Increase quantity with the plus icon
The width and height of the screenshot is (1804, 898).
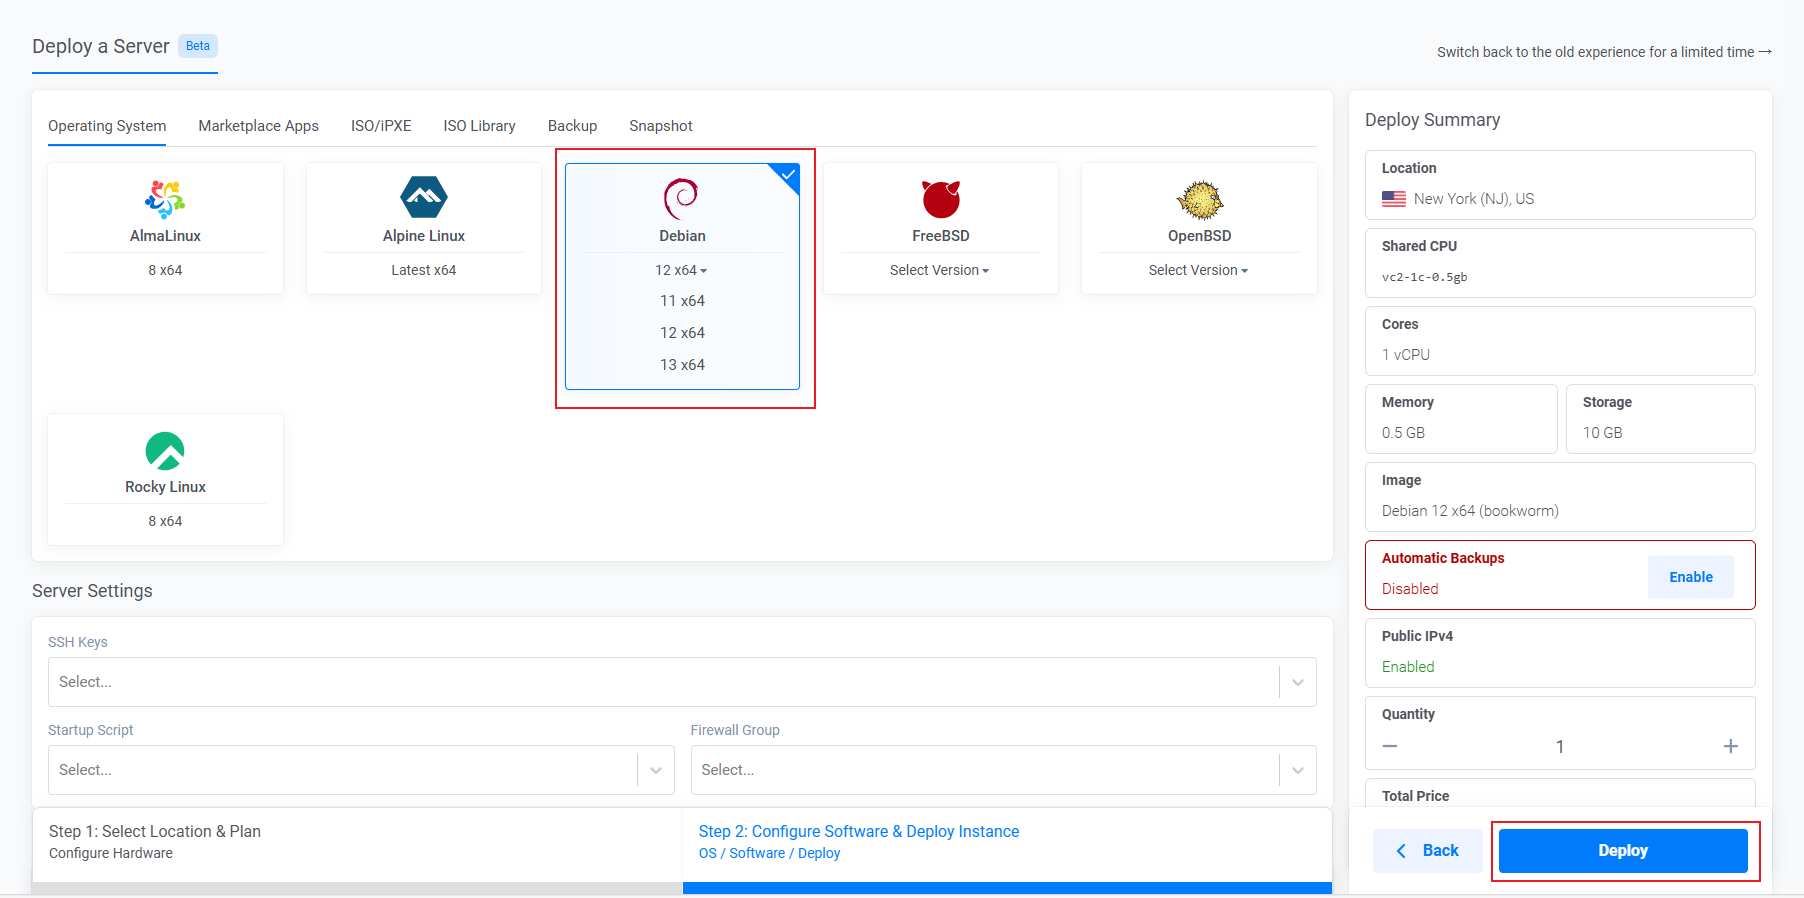coord(1730,747)
